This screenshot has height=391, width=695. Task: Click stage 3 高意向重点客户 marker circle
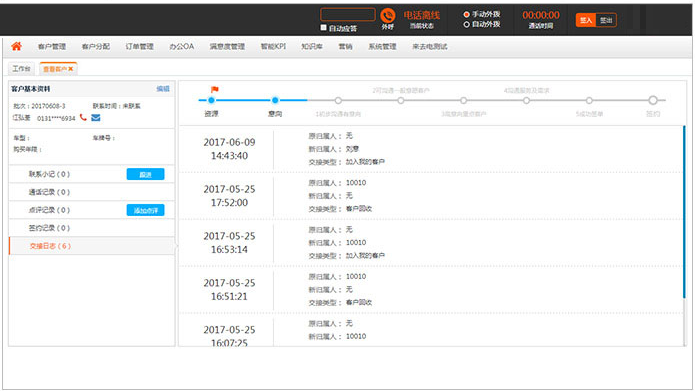[463, 101]
